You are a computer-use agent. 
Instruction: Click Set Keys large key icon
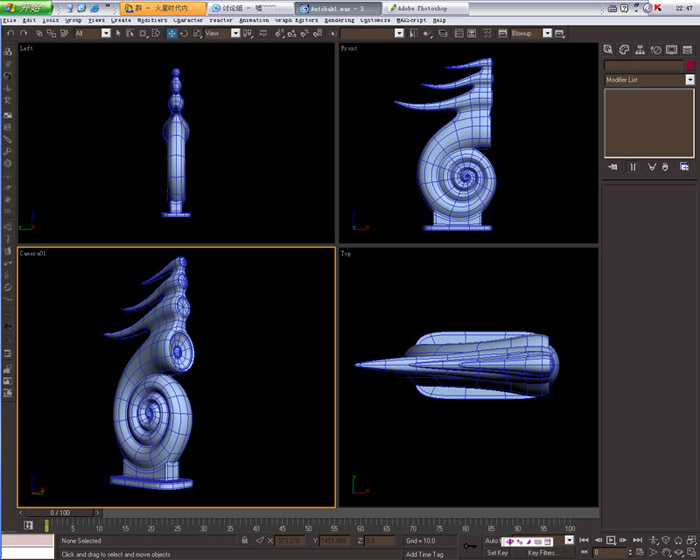click(x=470, y=546)
